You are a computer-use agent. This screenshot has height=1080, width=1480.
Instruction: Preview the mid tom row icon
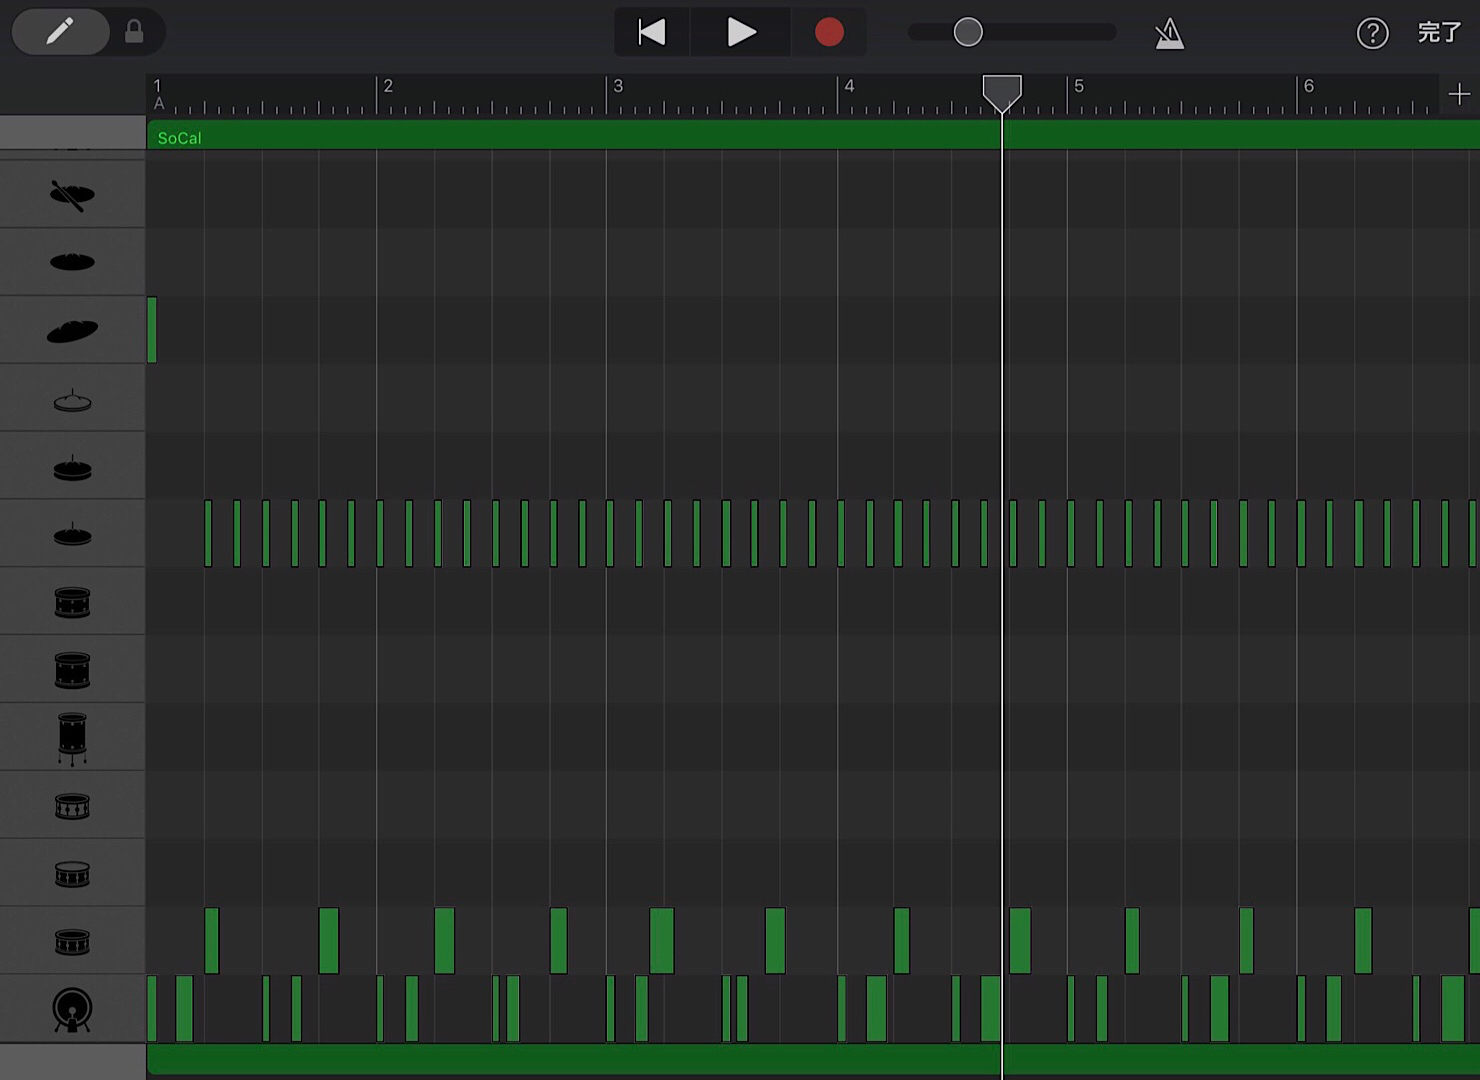tap(72, 670)
